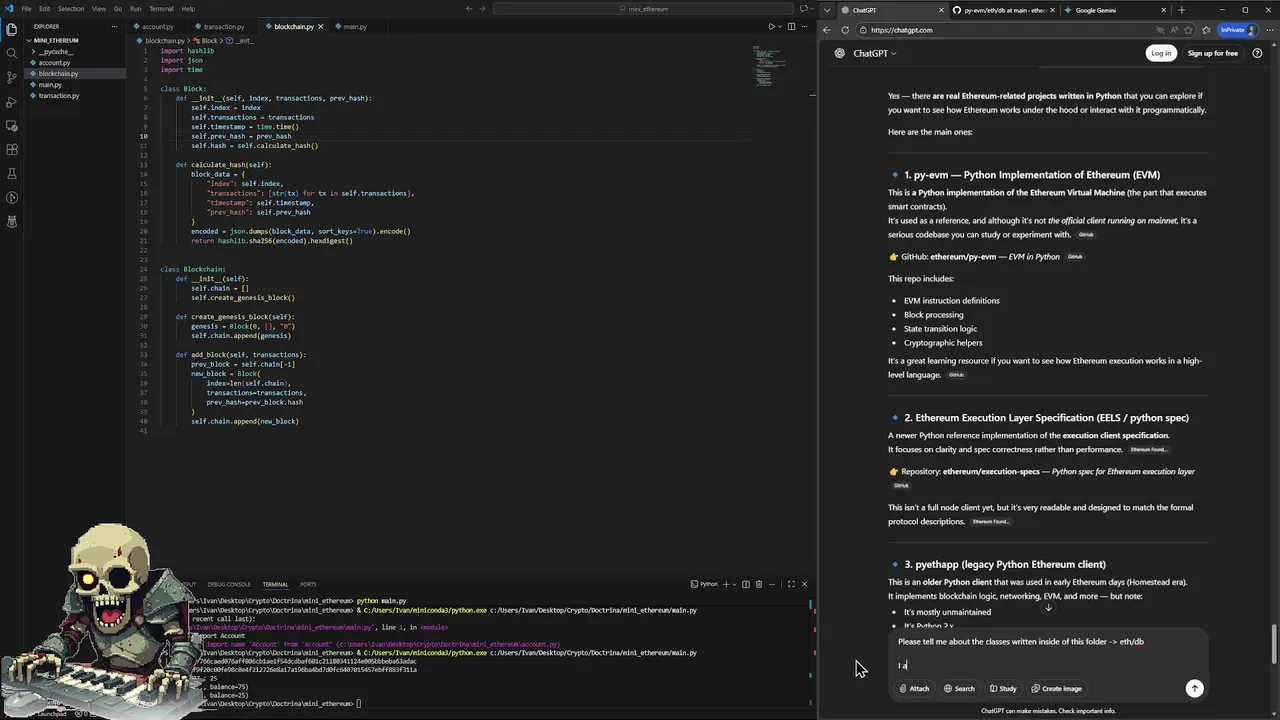Close the blockchain.py editor tab
The image size is (1280, 720).
coord(321,26)
